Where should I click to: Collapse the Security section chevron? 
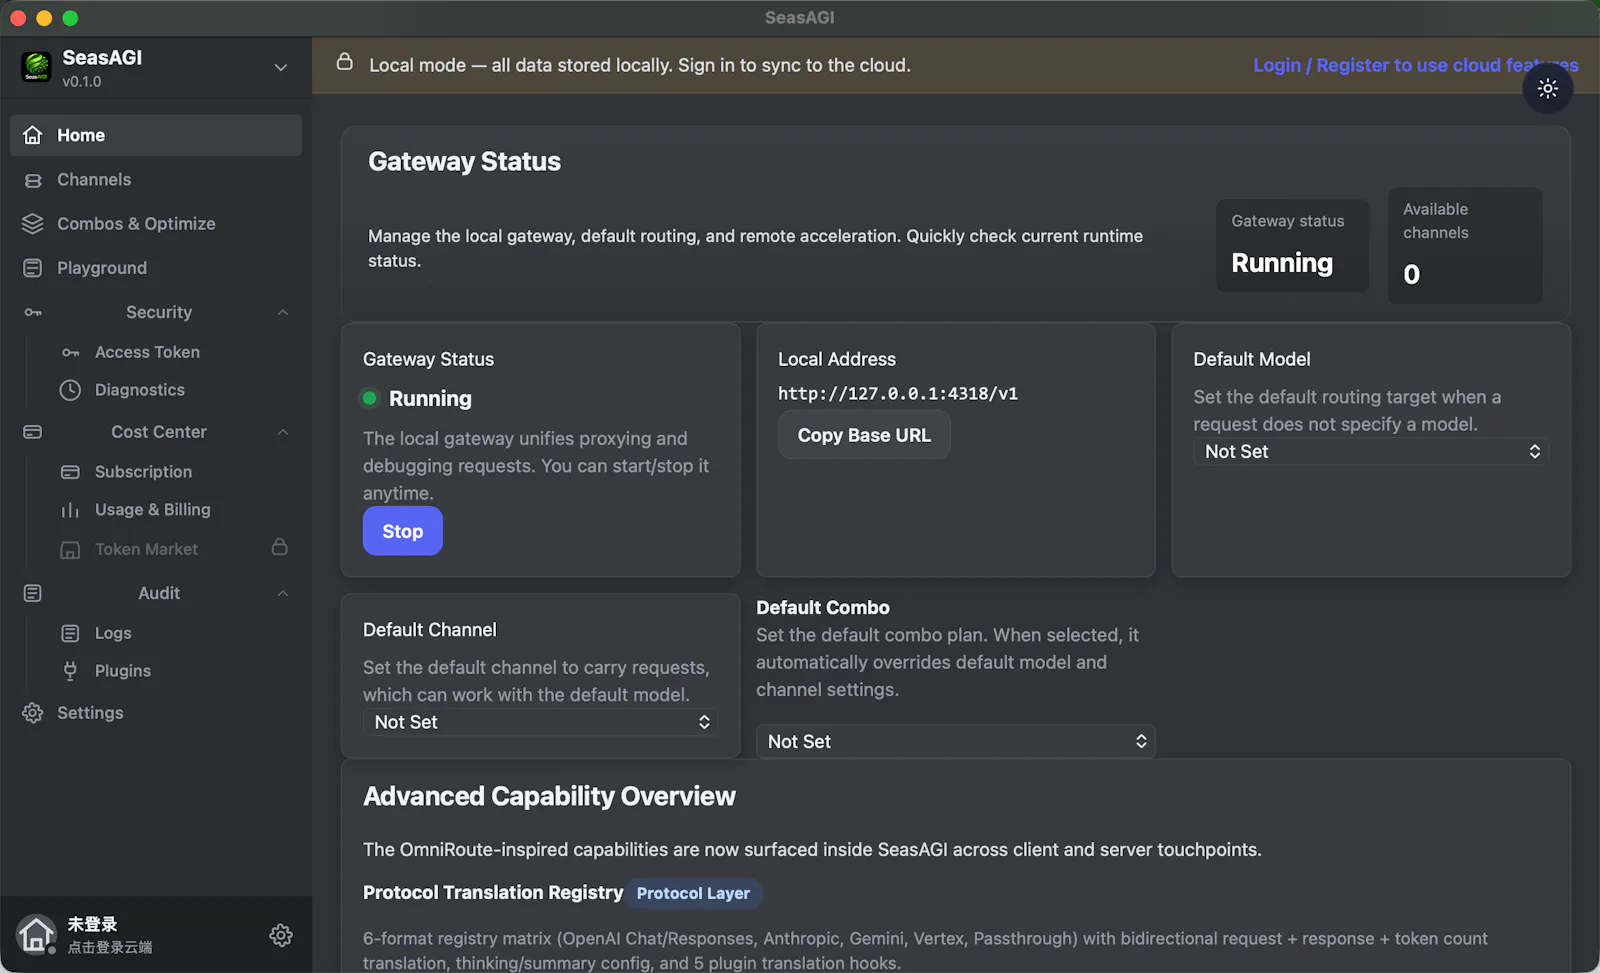point(283,313)
